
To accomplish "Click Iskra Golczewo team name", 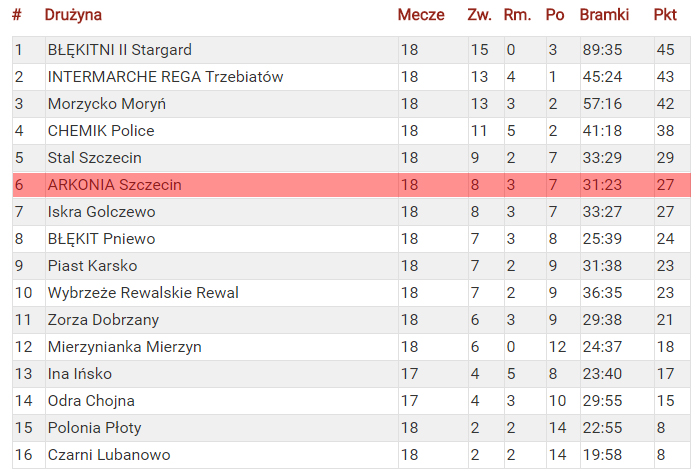I will coord(101,212).
